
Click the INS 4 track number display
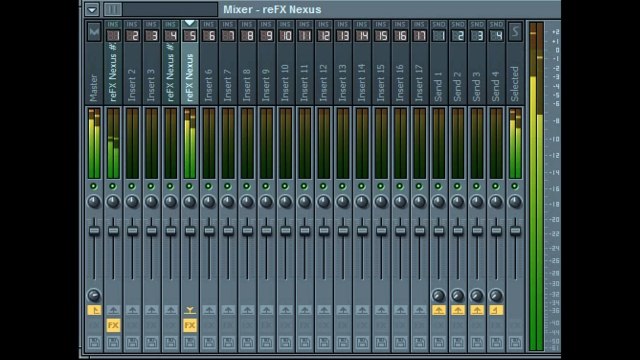[171, 36]
